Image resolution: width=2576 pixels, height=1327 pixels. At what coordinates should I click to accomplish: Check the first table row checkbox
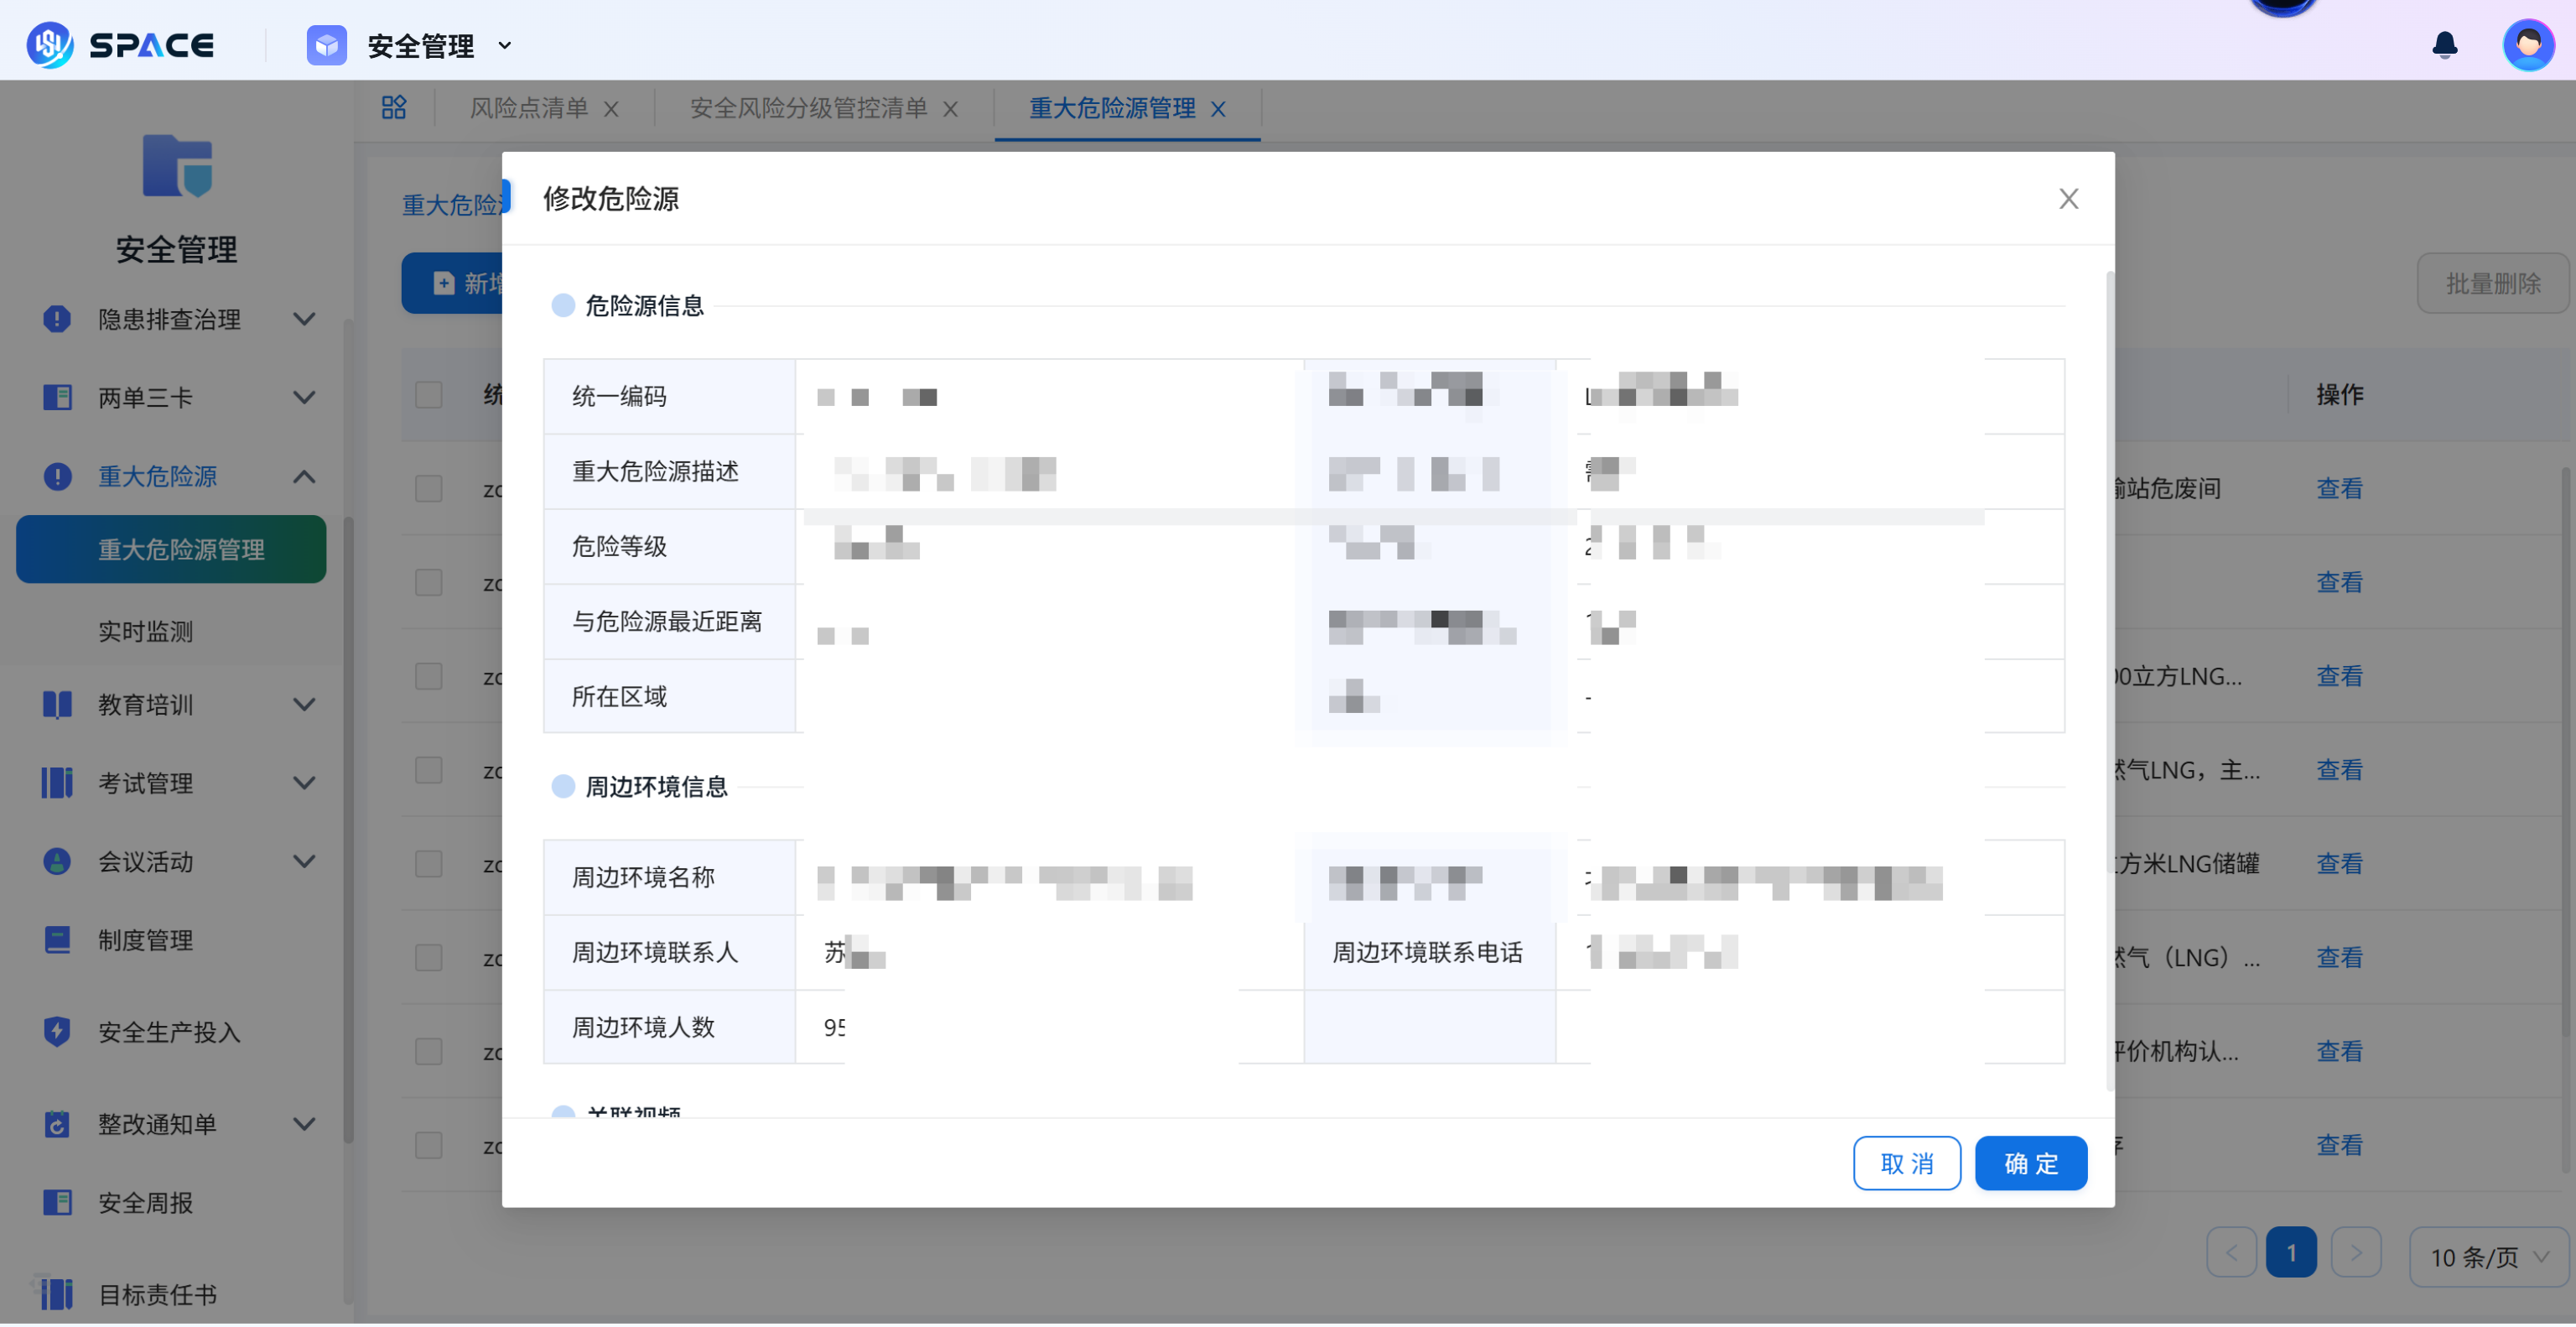(429, 489)
